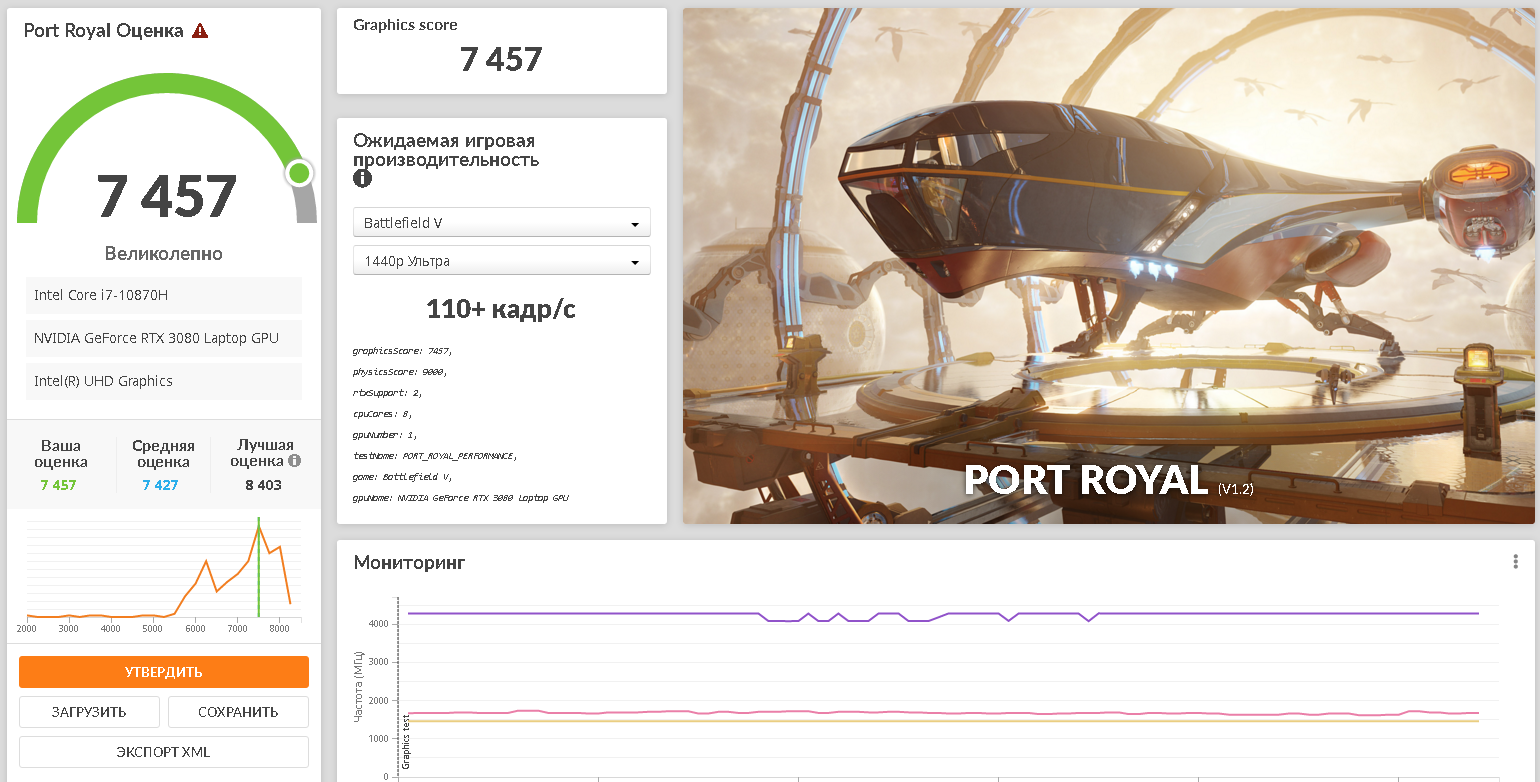This screenshot has width=1540, height=782.
Task: Click the Ваша оценка value 7 457
Action: (x=58, y=485)
